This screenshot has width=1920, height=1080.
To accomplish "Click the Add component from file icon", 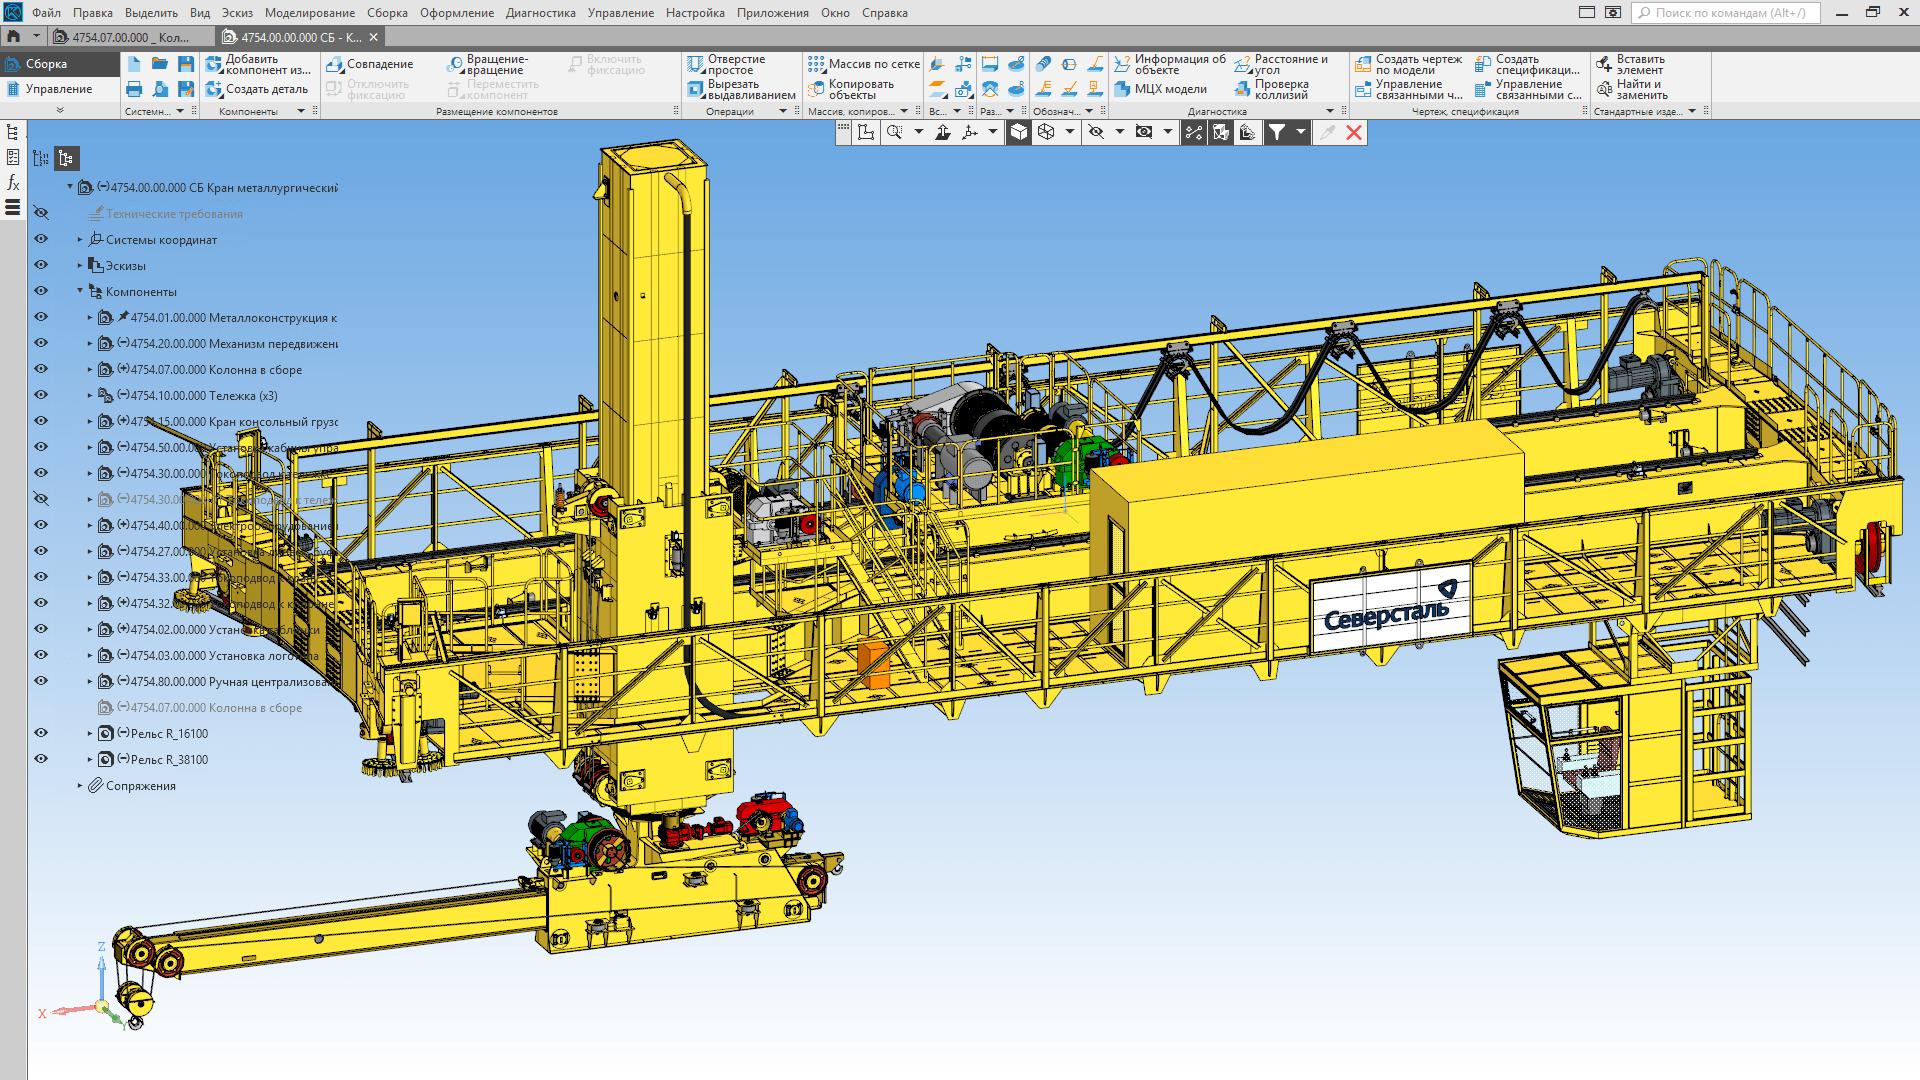I will tap(214, 64).
